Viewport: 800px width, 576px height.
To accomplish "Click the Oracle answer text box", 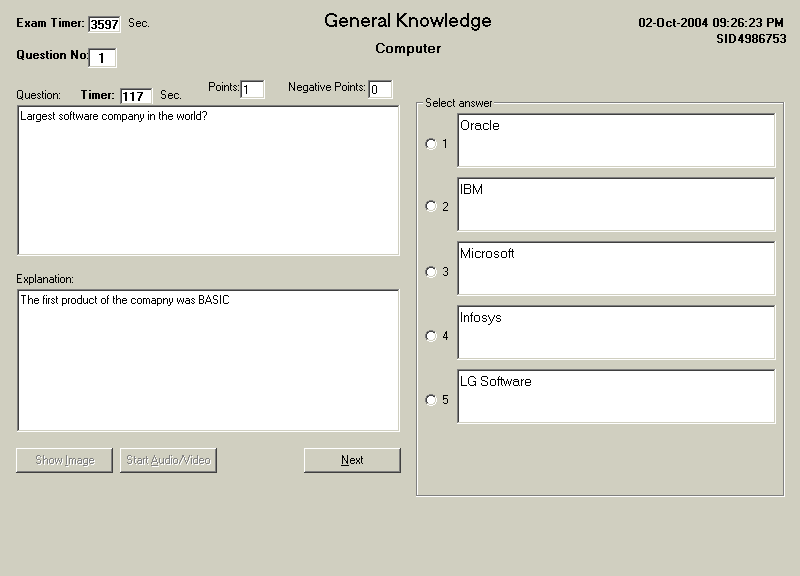I will coord(616,140).
